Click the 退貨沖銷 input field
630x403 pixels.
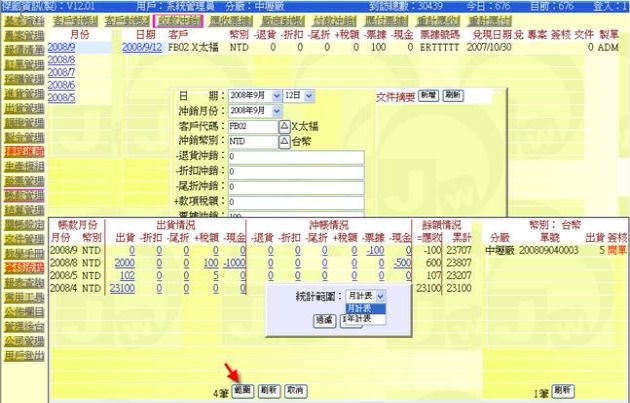pyautogui.click(x=295, y=157)
